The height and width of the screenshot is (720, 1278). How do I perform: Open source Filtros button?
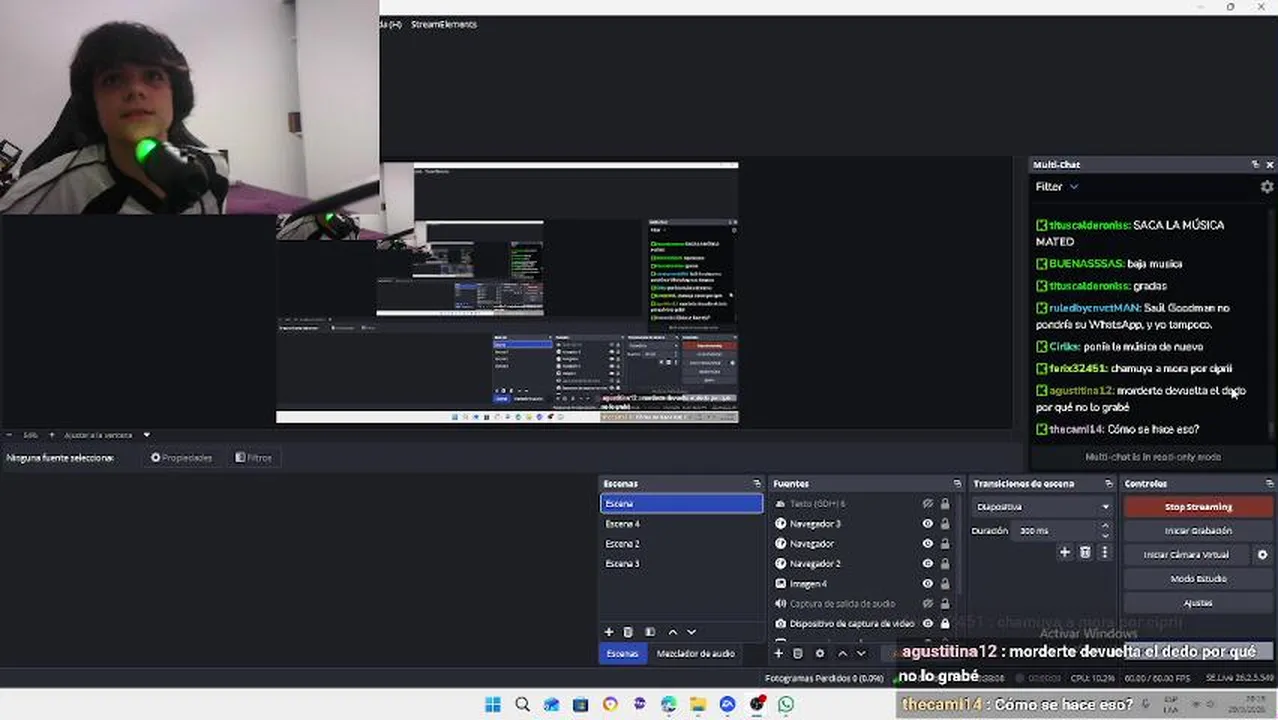[x=253, y=458]
